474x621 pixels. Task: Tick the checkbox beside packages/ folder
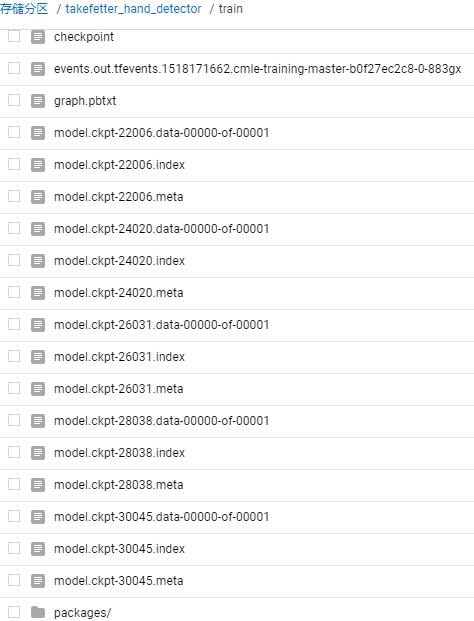tap(14, 612)
